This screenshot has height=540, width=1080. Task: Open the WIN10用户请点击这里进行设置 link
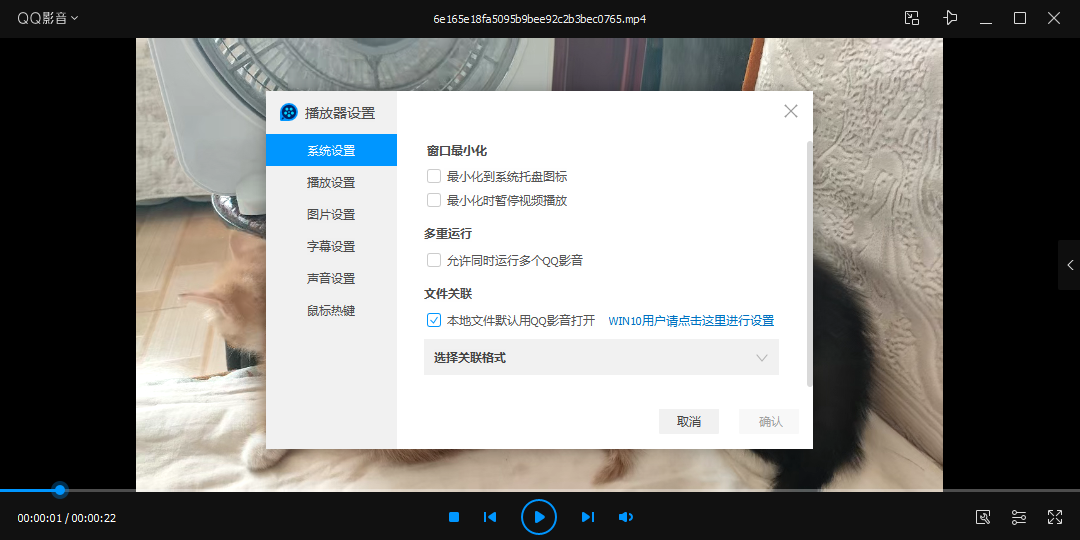point(691,321)
